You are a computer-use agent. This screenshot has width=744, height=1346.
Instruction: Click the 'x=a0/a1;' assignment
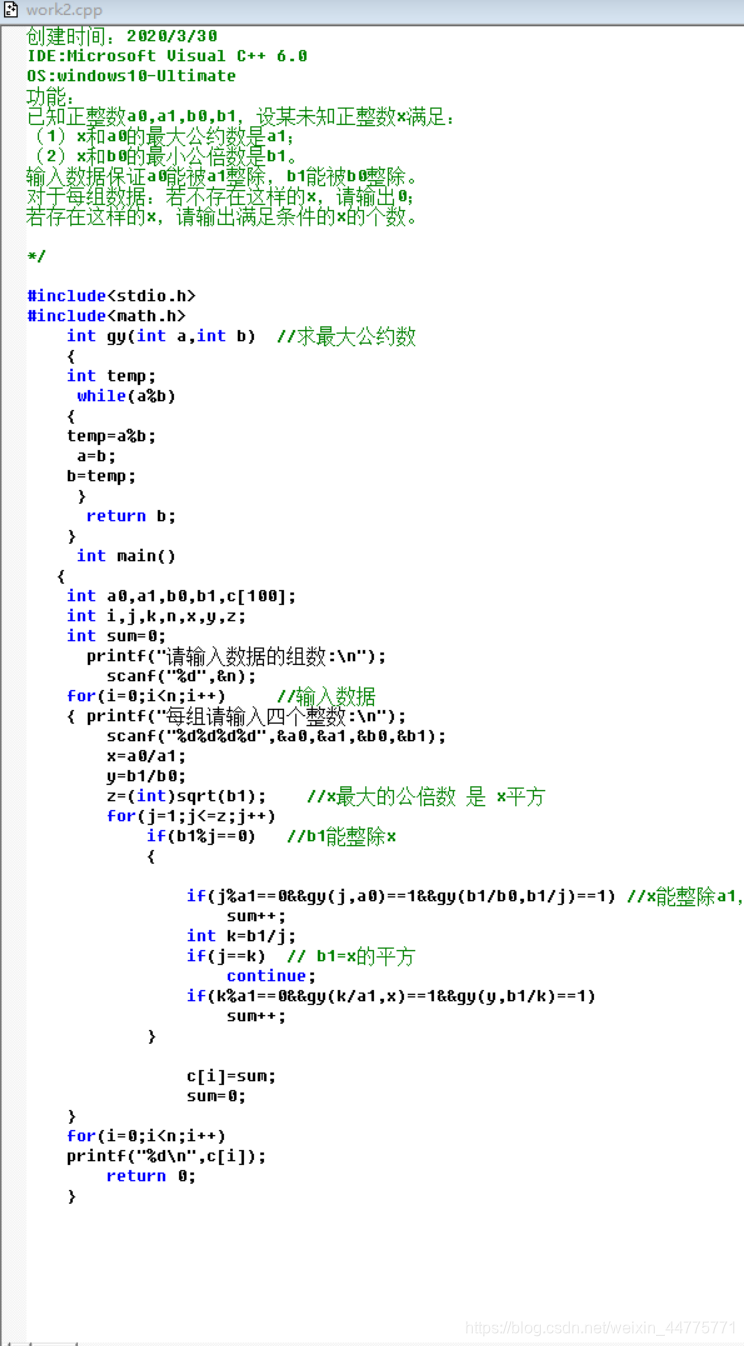pos(146,756)
